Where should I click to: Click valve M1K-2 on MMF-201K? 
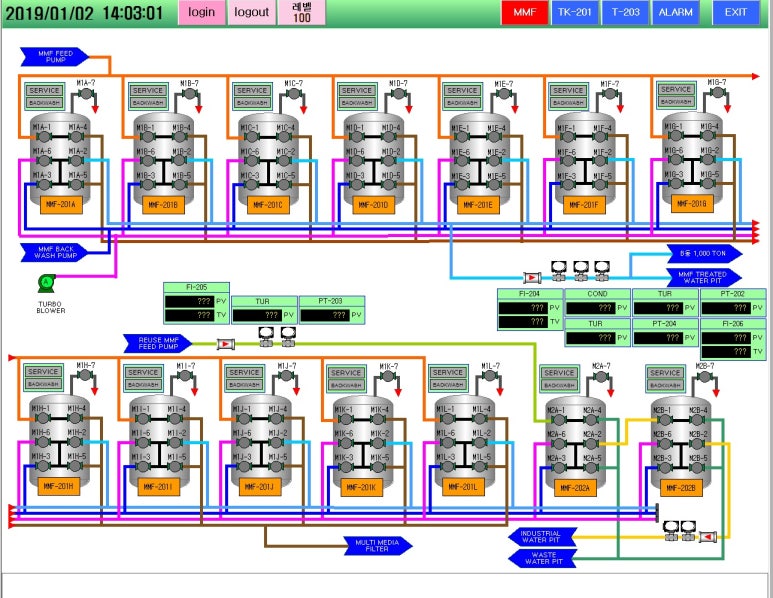(x=378, y=443)
